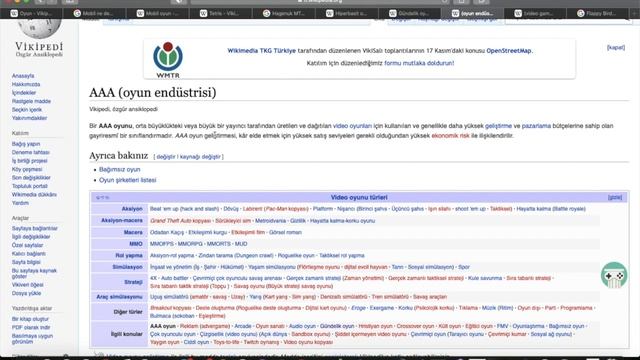Click red "ekonomik risk" link
The width and height of the screenshot is (640, 360).
pyautogui.click(x=450, y=136)
